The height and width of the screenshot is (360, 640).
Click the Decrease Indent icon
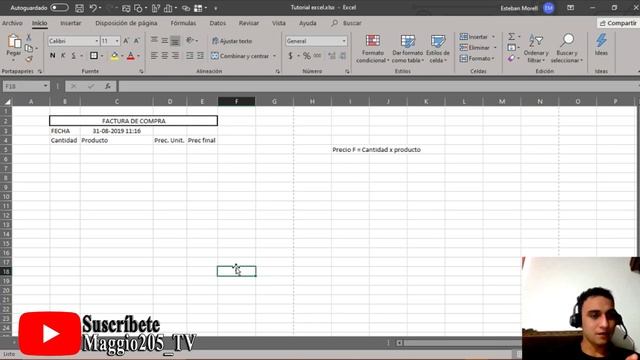190,56
